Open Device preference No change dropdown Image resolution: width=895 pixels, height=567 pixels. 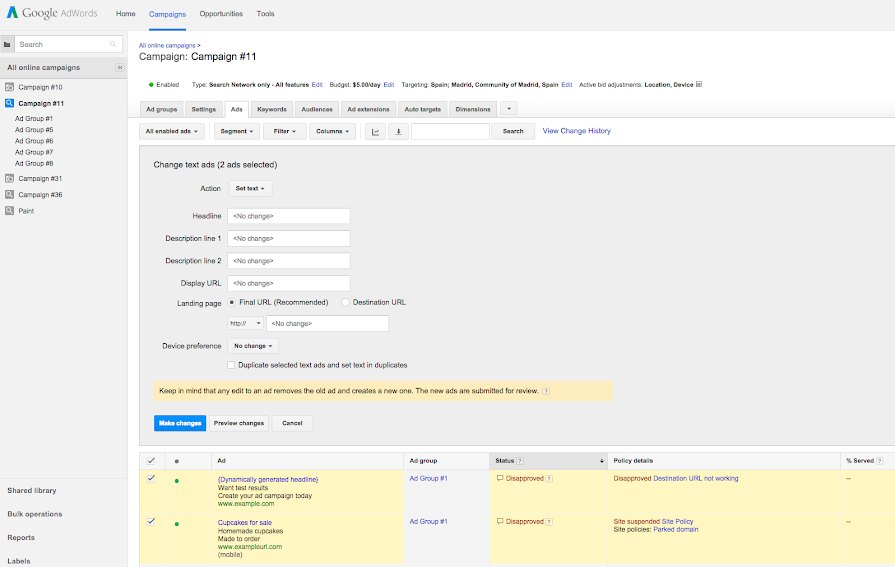click(253, 346)
